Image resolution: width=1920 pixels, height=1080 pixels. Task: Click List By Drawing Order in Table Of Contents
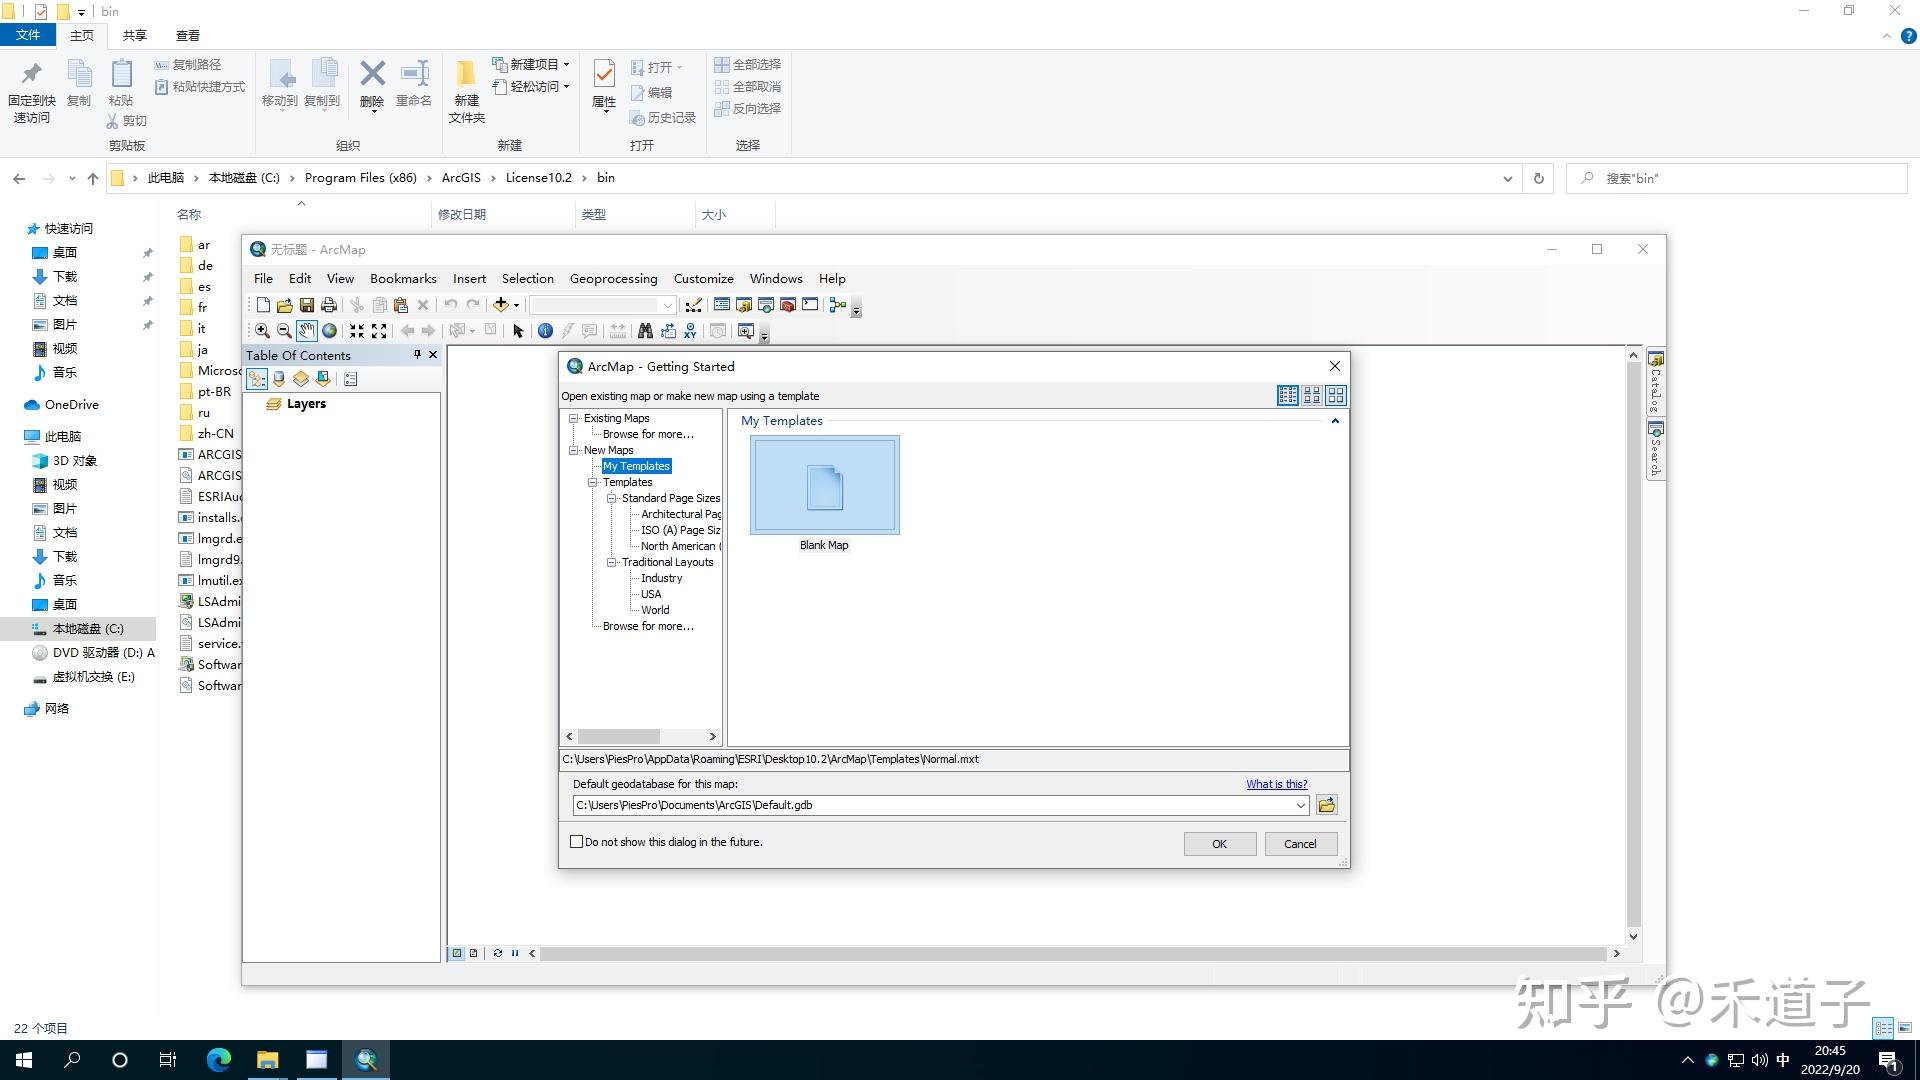[257, 379]
